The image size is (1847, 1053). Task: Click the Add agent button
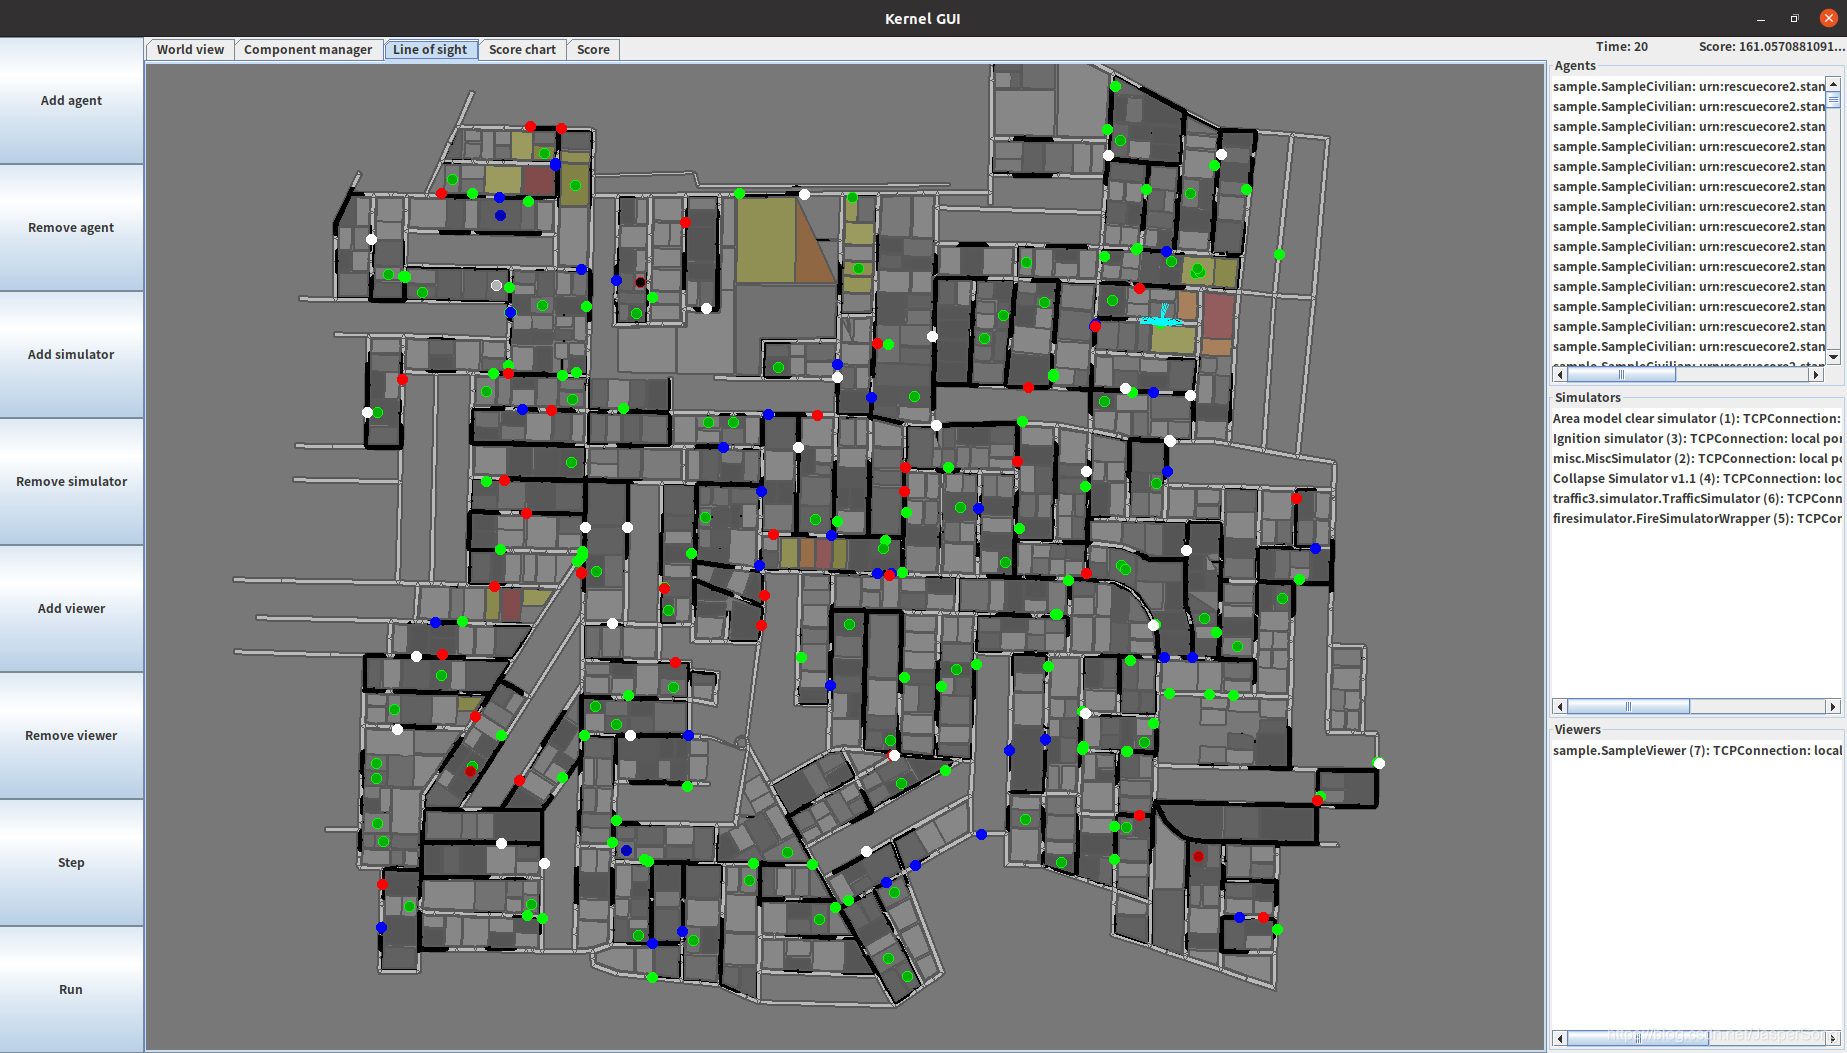(x=71, y=101)
